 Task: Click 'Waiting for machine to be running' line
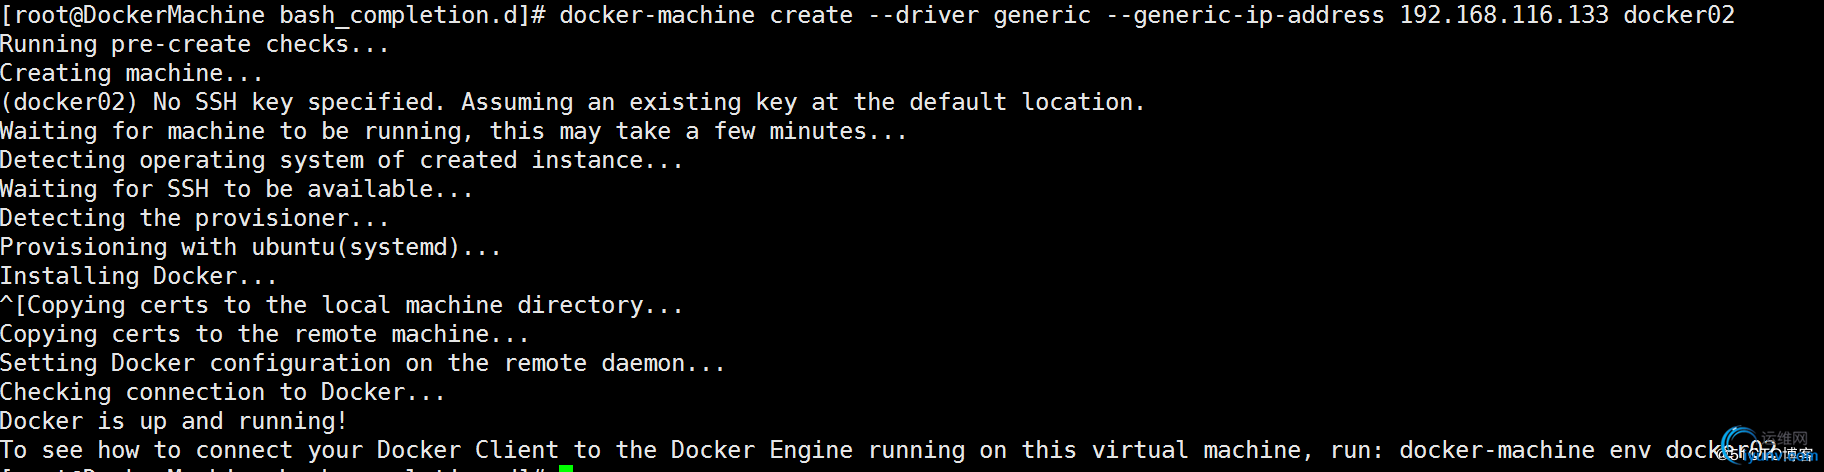[x=454, y=131]
